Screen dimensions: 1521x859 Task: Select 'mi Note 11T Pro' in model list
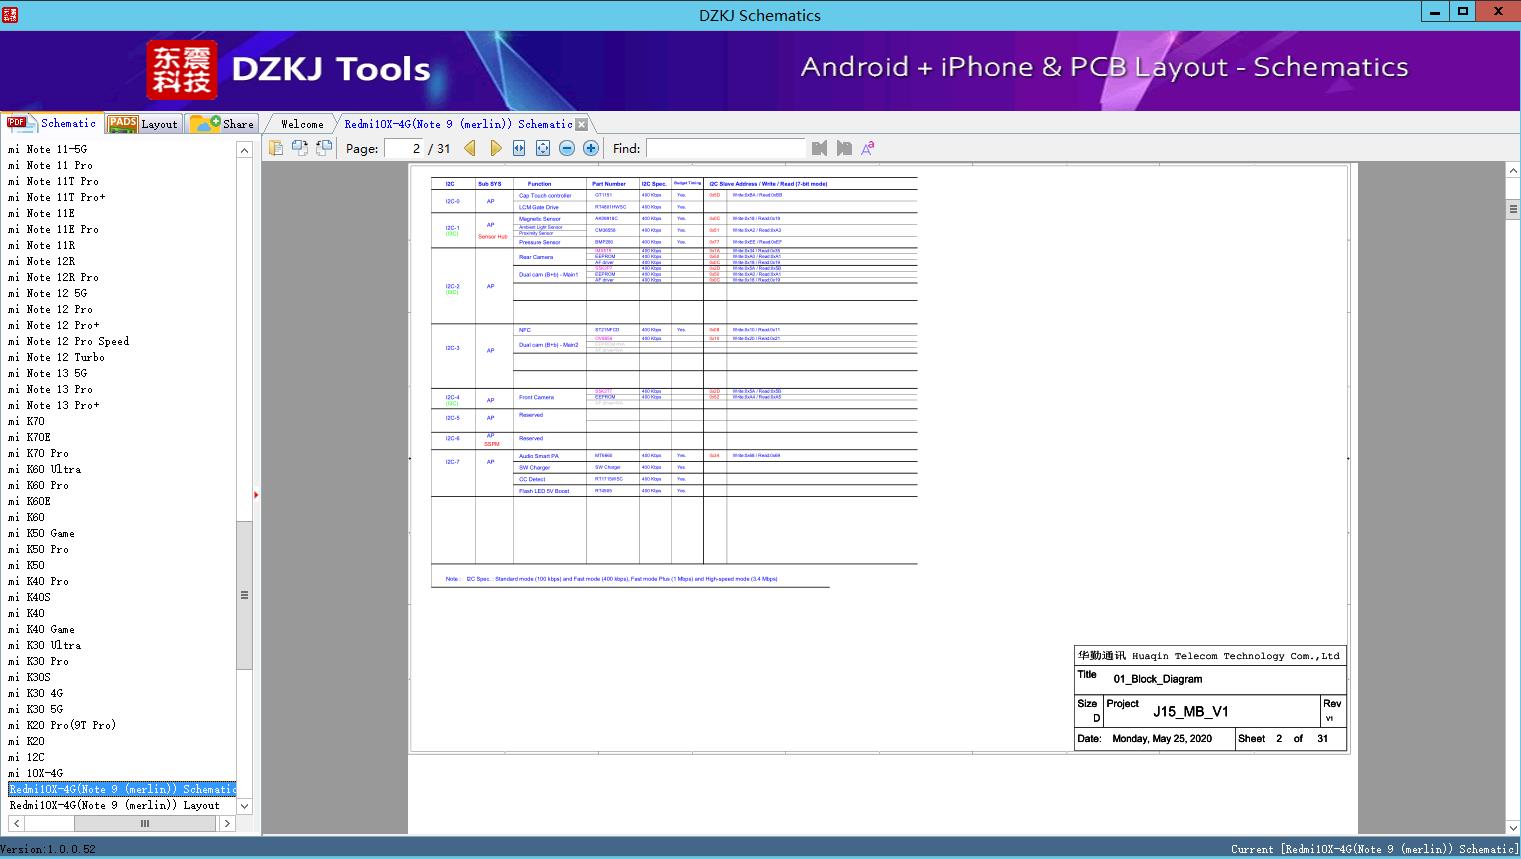click(x=53, y=181)
